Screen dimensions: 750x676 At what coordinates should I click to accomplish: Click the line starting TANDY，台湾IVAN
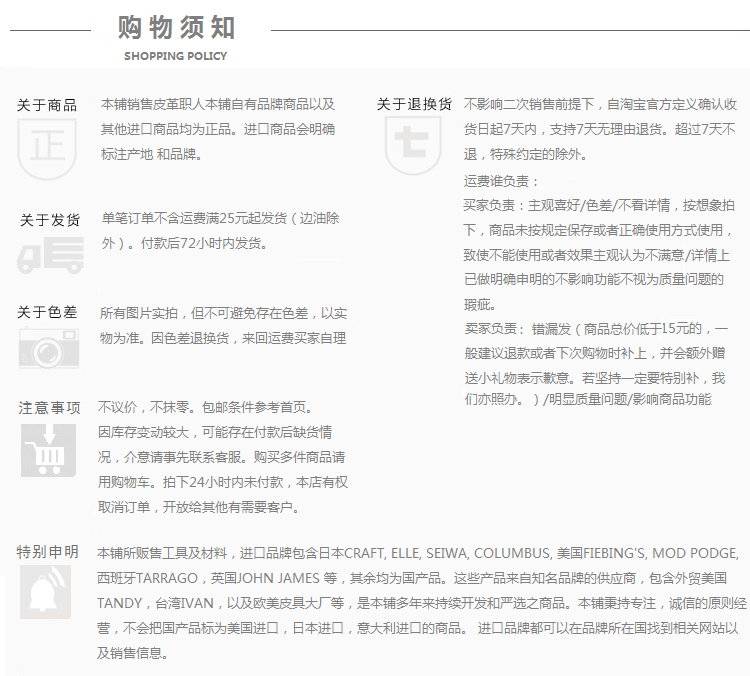pos(421,603)
